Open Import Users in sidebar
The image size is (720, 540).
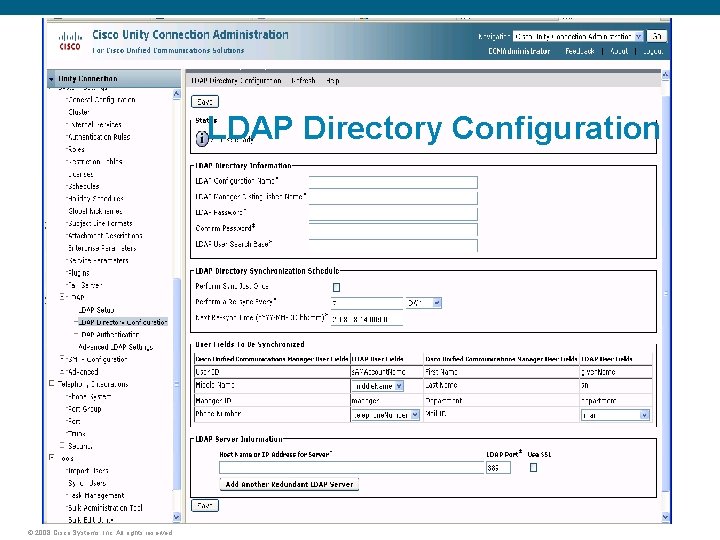click(88, 471)
